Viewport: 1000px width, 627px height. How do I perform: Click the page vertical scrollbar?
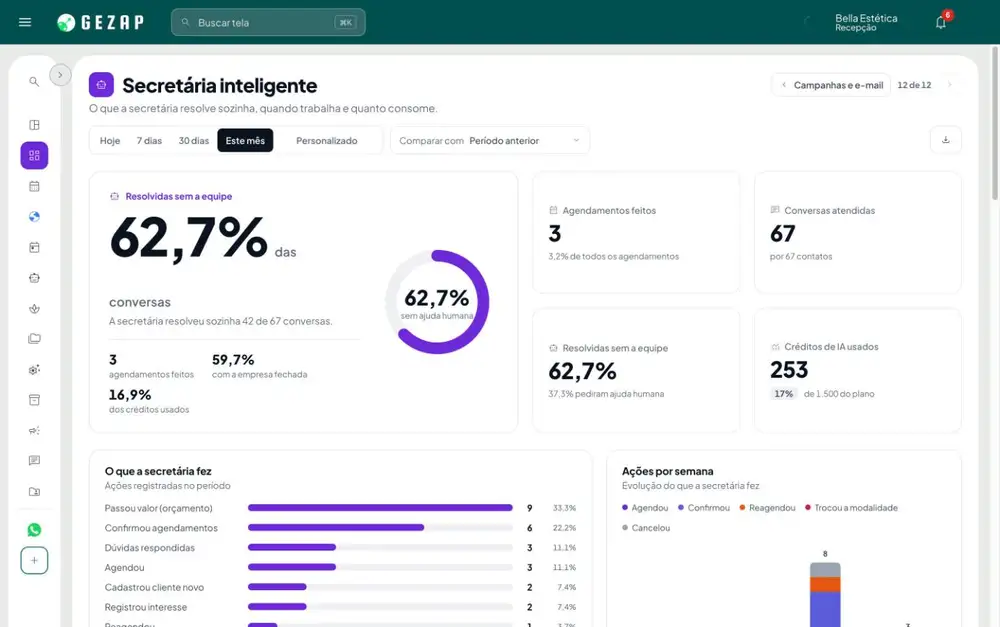point(995,123)
